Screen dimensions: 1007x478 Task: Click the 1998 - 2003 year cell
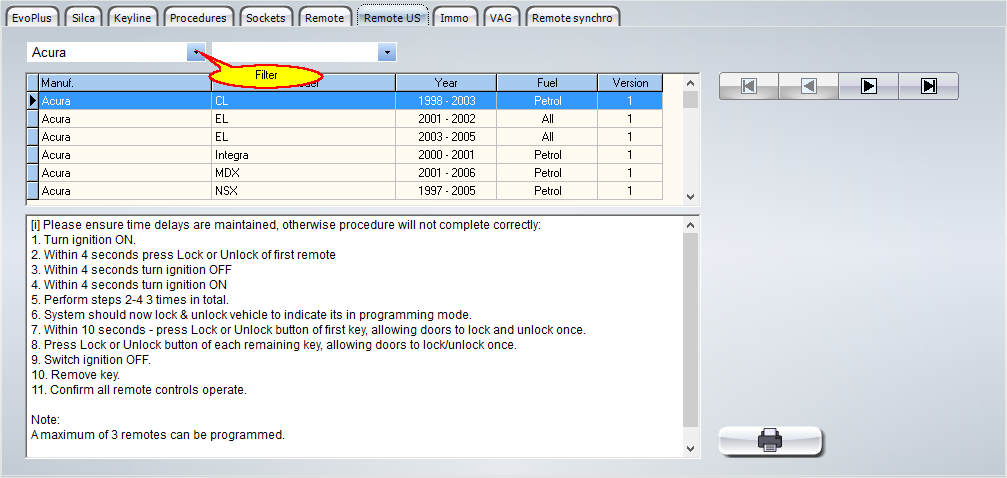[446, 101]
